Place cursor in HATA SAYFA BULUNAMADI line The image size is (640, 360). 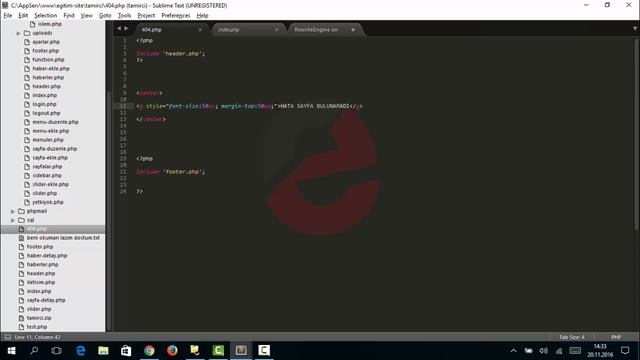[249, 106]
